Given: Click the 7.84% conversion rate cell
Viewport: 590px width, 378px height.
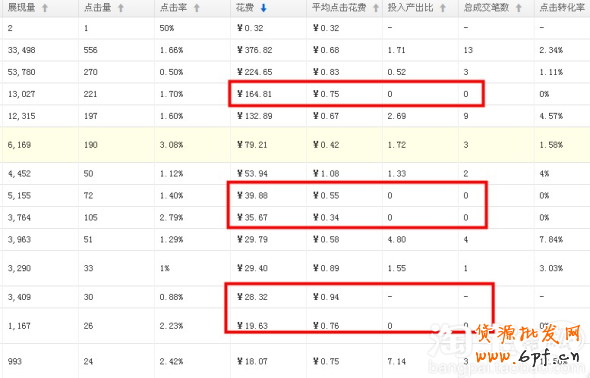Looking at the screenshot, I should 551,240.
